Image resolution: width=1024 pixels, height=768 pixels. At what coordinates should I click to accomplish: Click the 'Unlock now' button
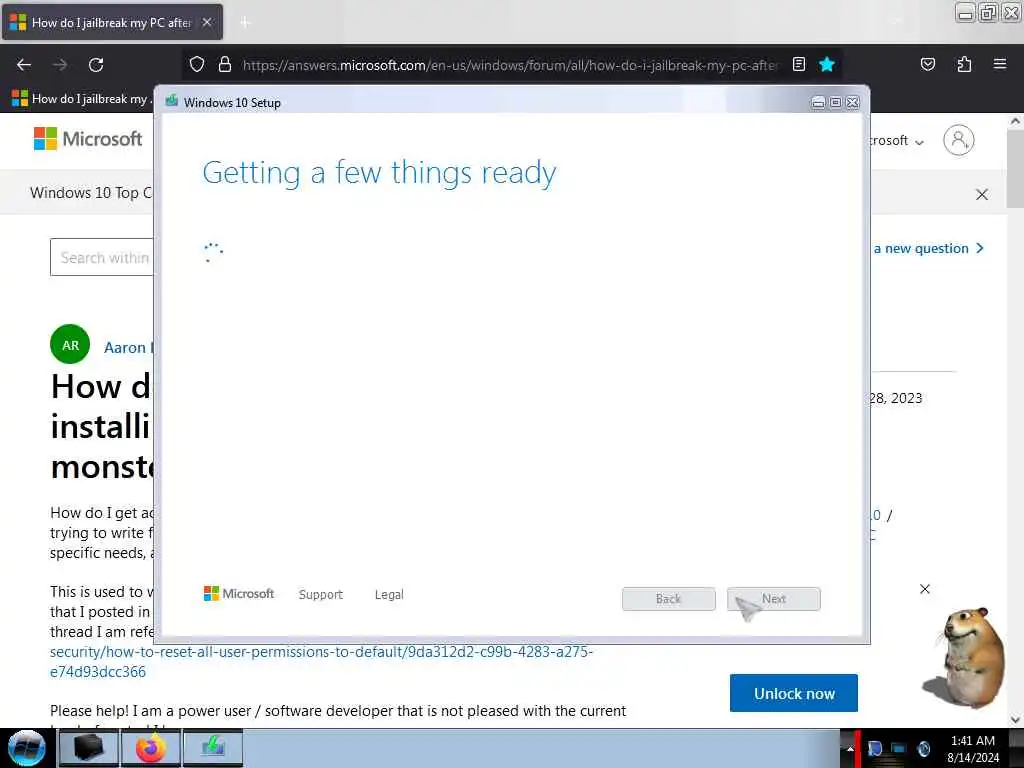(x=793, y=693)
